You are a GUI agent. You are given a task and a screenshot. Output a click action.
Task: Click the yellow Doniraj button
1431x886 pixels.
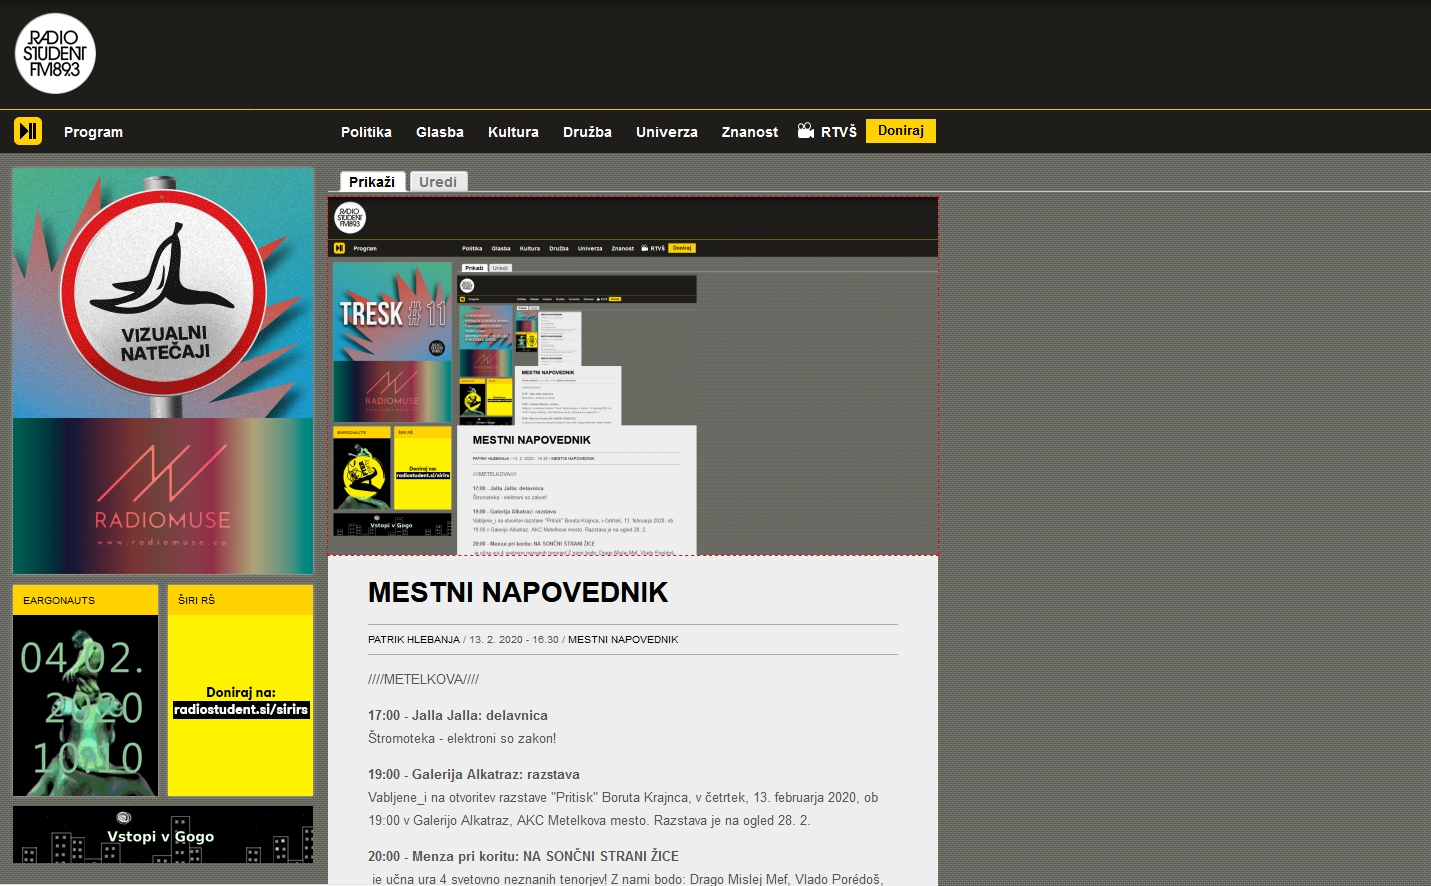click(x=900, y=131)
